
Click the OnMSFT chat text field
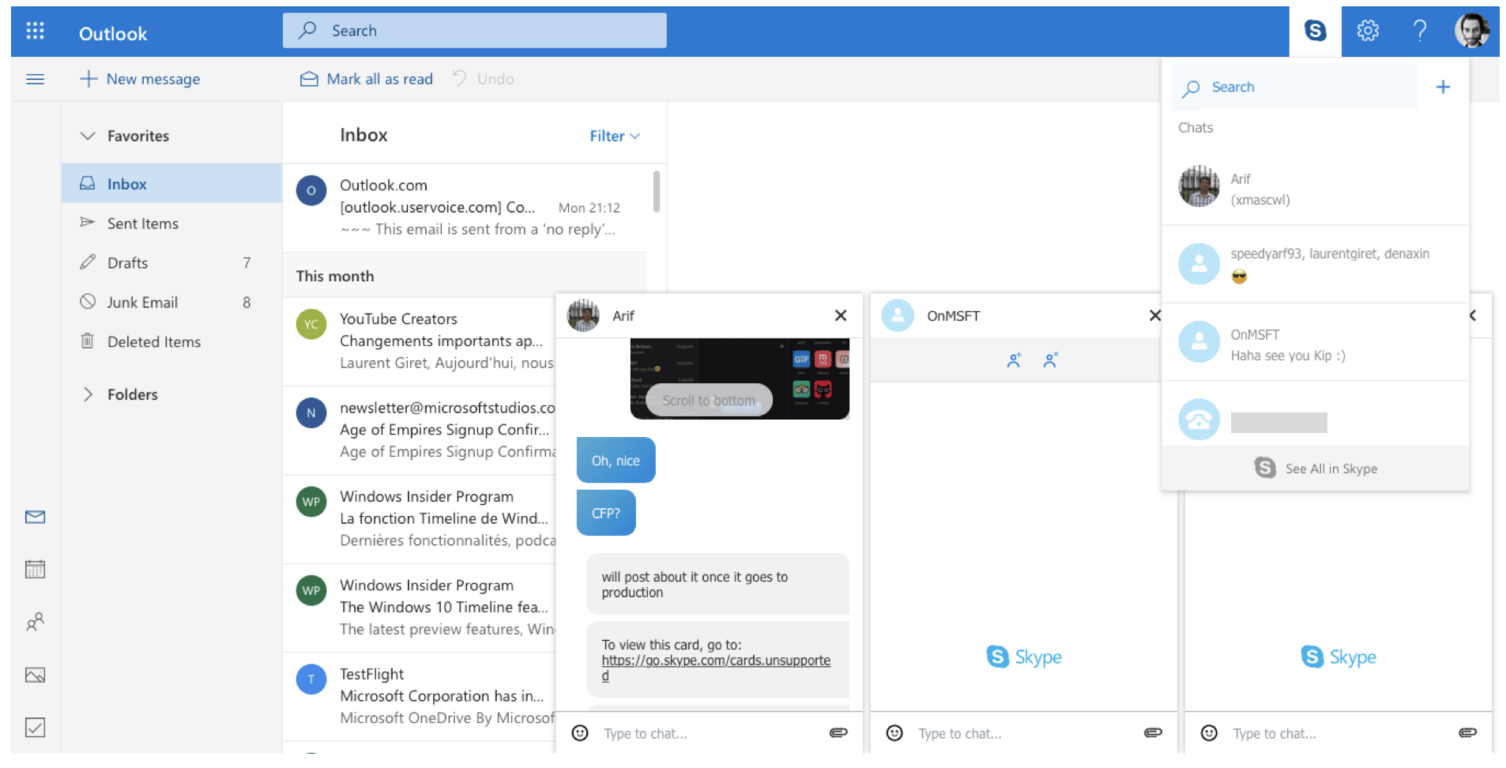point(1025,733)
